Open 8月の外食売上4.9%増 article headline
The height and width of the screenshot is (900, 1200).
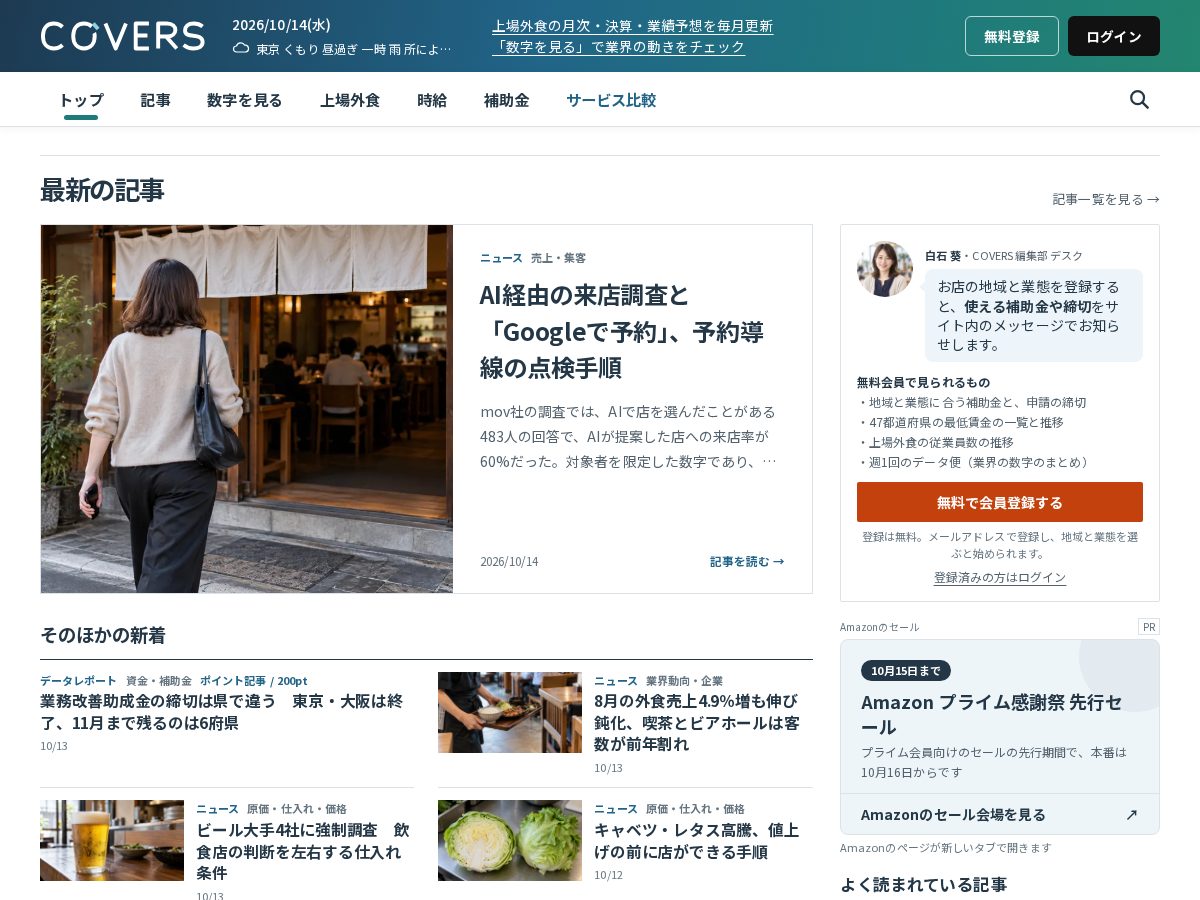pyautogui.click(x=697, y=722)
